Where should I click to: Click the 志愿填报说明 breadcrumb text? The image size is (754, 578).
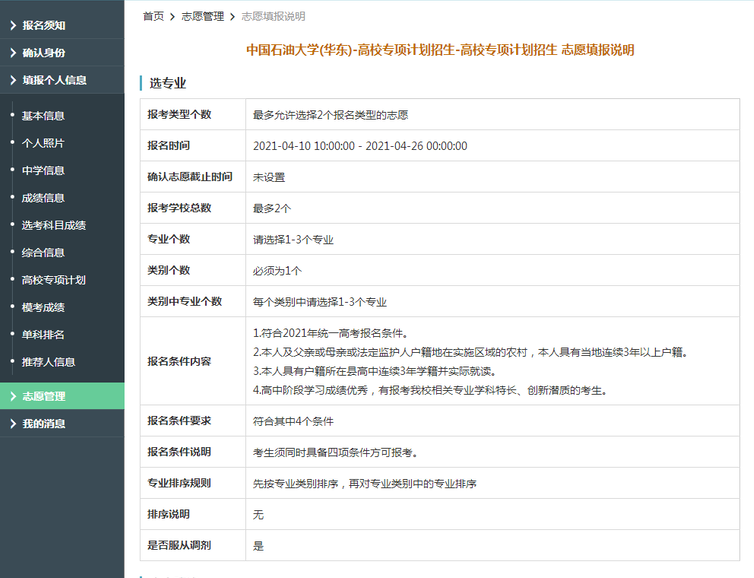pos(273,16)
